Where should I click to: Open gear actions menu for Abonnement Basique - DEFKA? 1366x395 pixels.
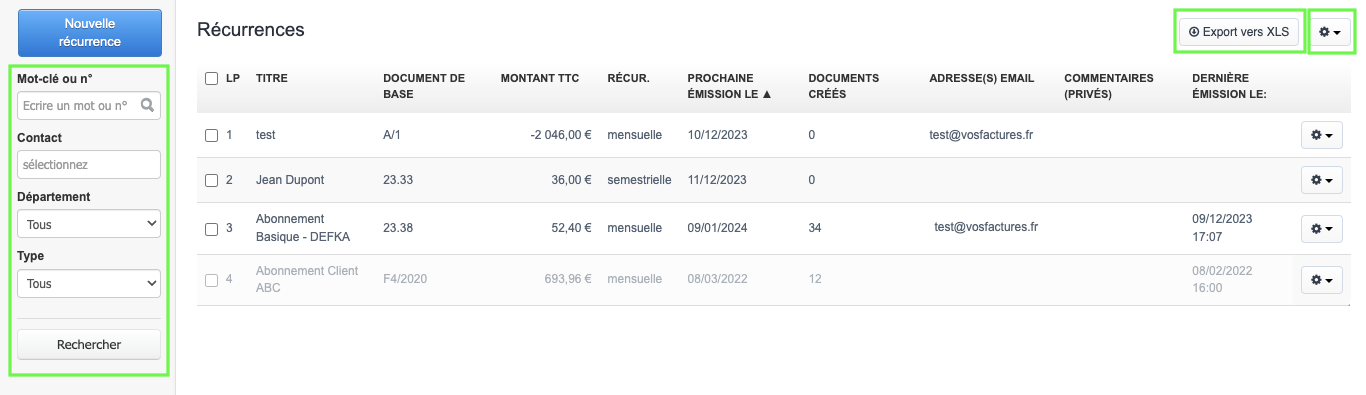click(1321, 228)
